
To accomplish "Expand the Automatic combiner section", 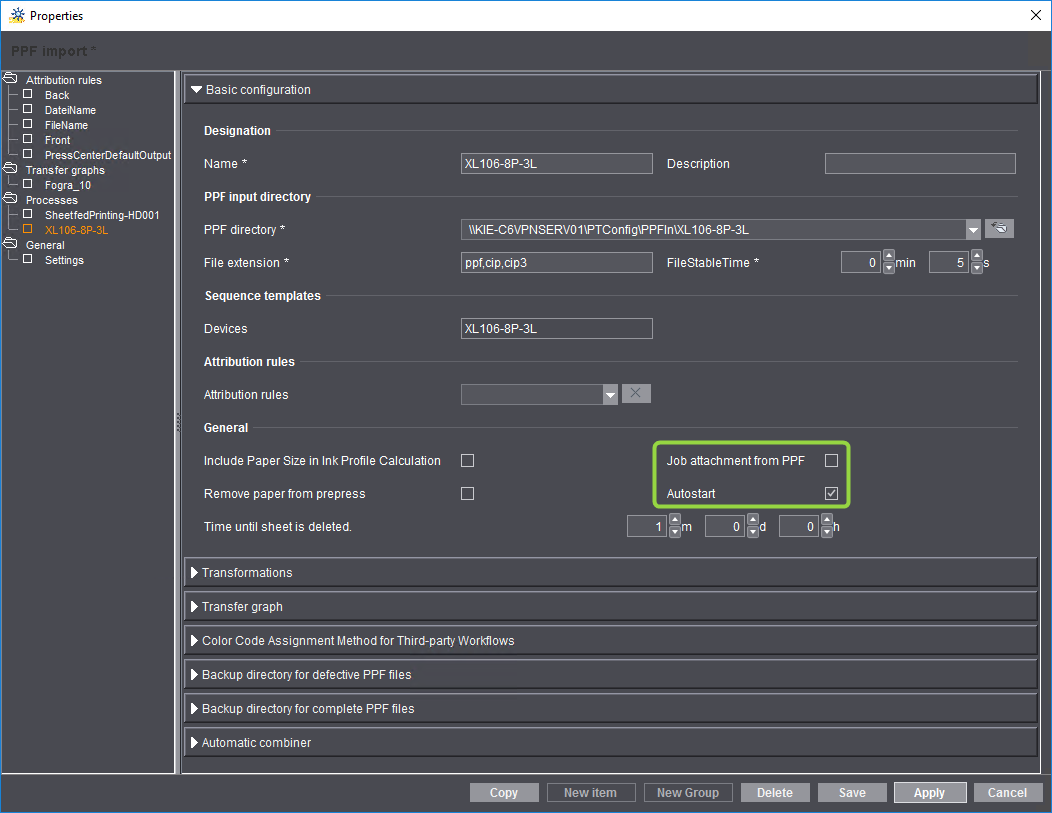I will coord(196,742).
